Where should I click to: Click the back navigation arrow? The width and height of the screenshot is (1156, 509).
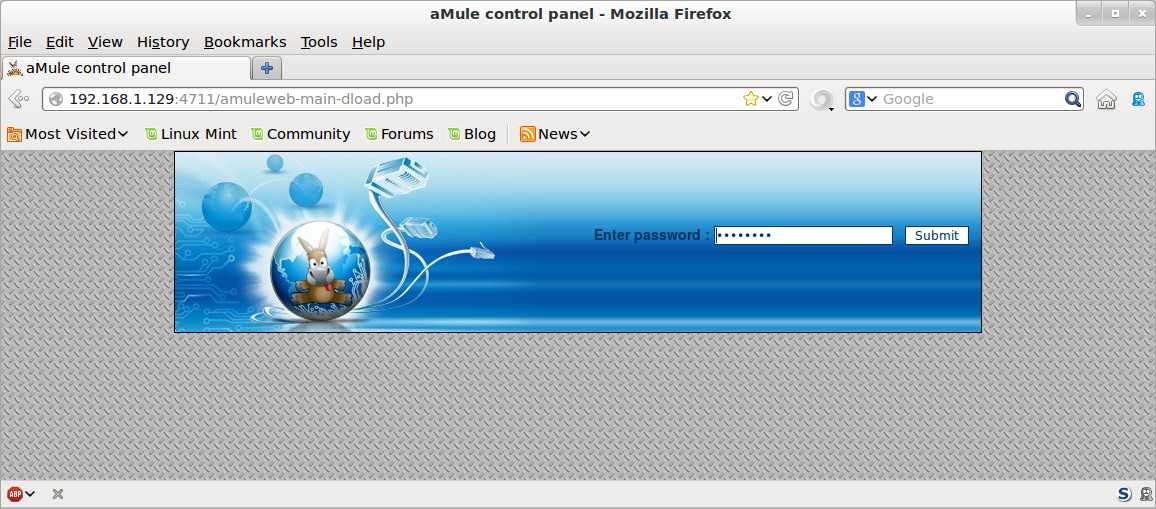click(x=18, y=99)
